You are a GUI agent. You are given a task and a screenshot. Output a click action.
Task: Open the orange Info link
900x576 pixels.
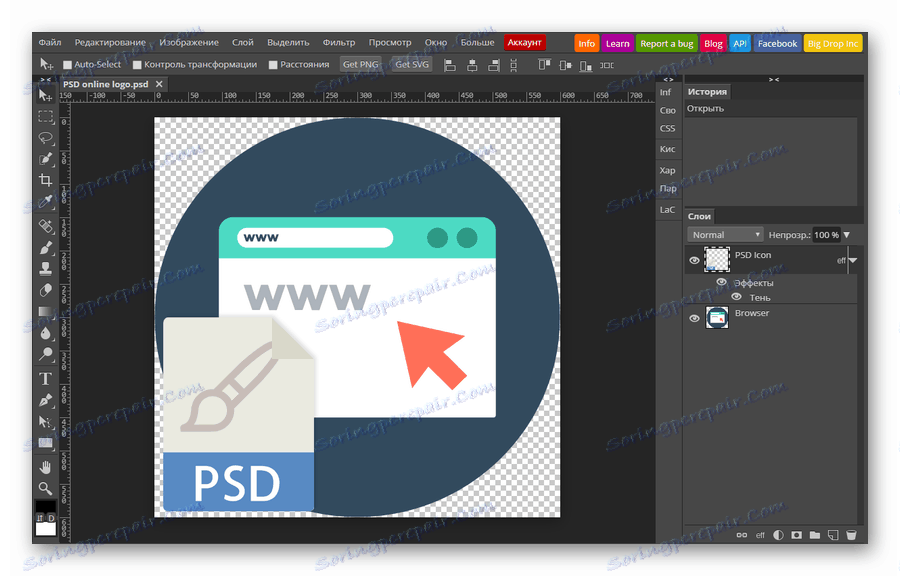point(587,44)
